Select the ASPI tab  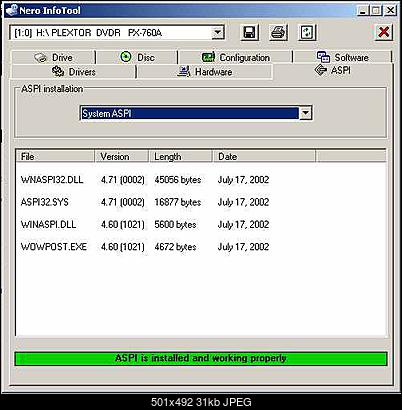[332, 70]
